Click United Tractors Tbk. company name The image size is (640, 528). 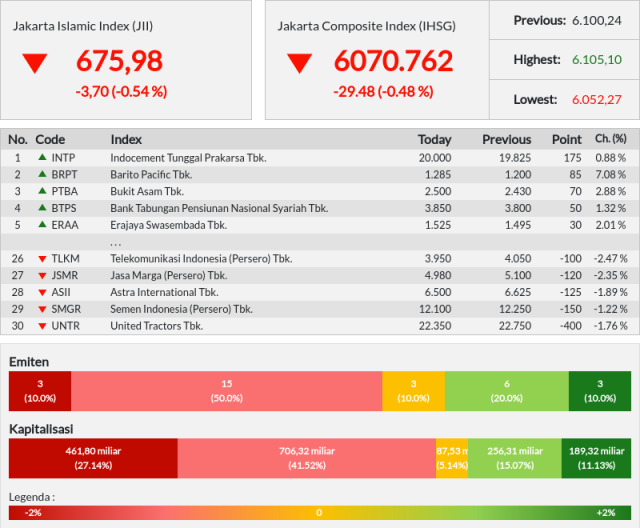point(156,326)
